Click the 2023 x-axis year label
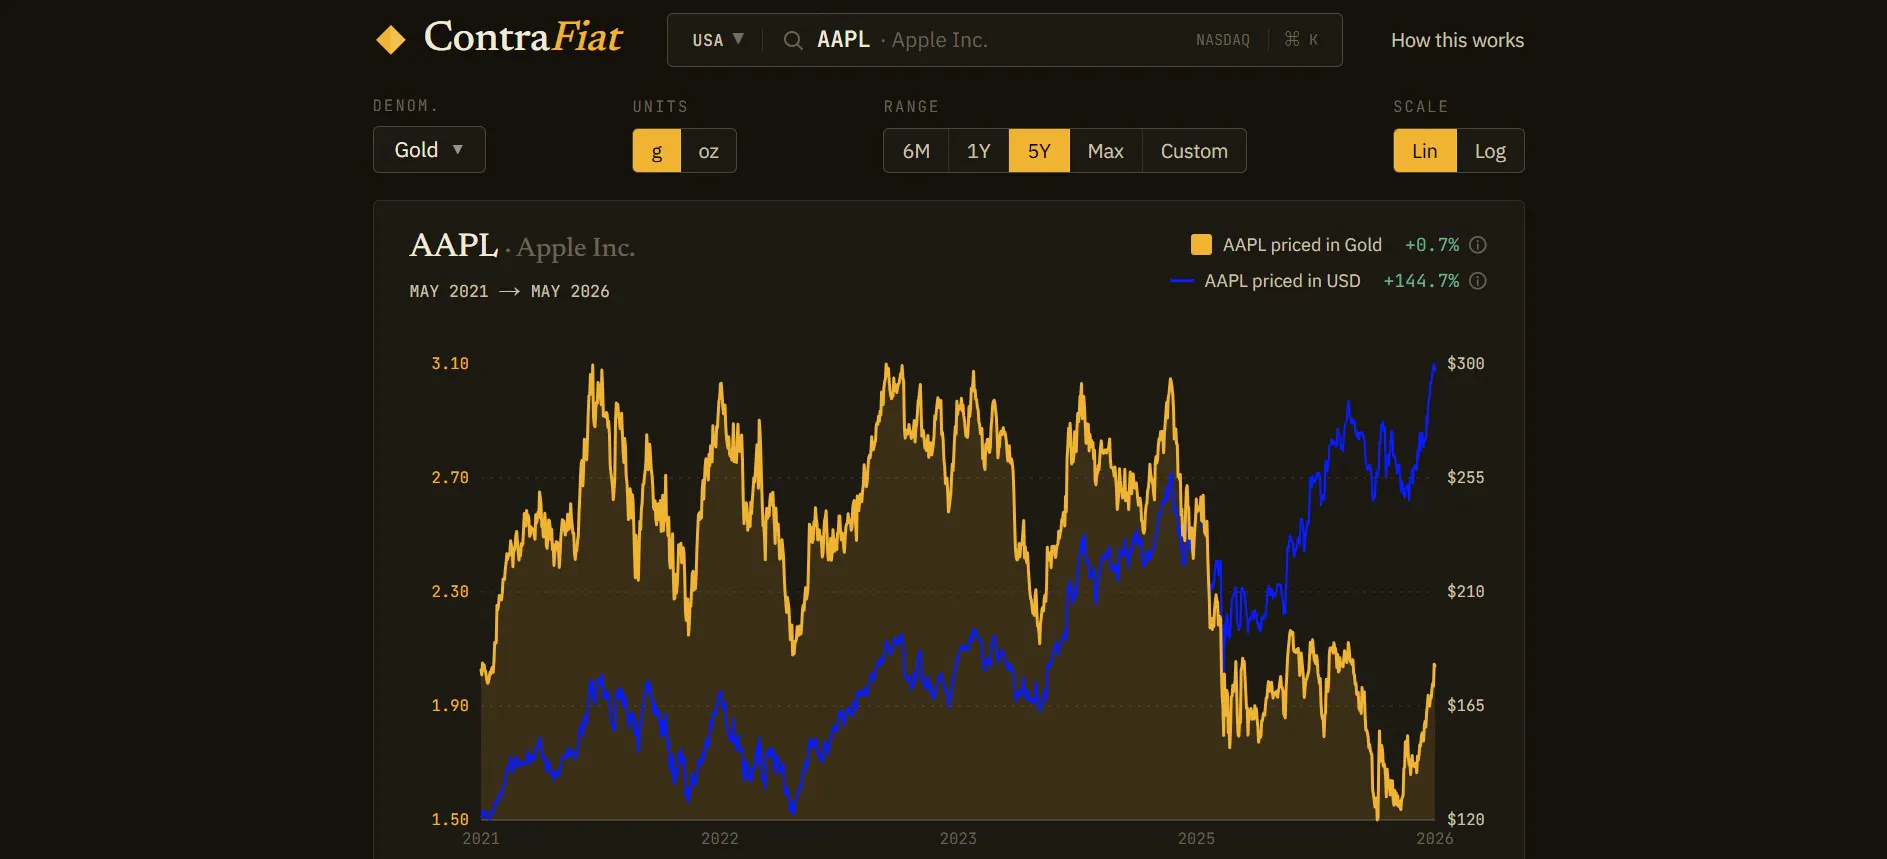1887x859 pixels. [958, 838]
